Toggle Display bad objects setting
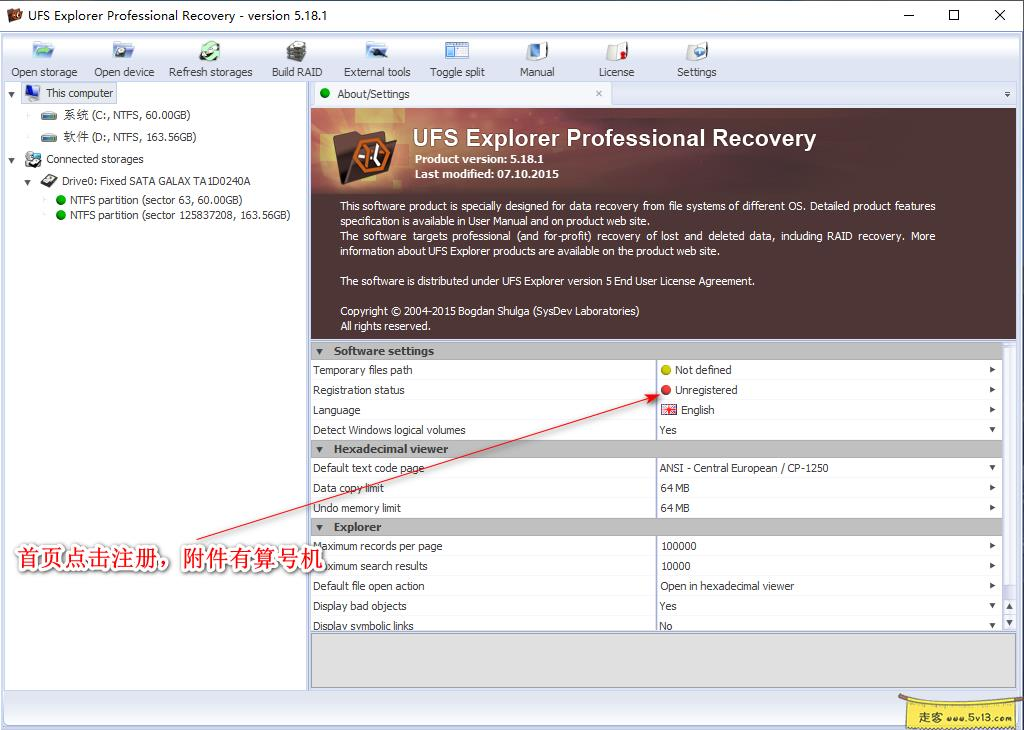 [991, 606]
